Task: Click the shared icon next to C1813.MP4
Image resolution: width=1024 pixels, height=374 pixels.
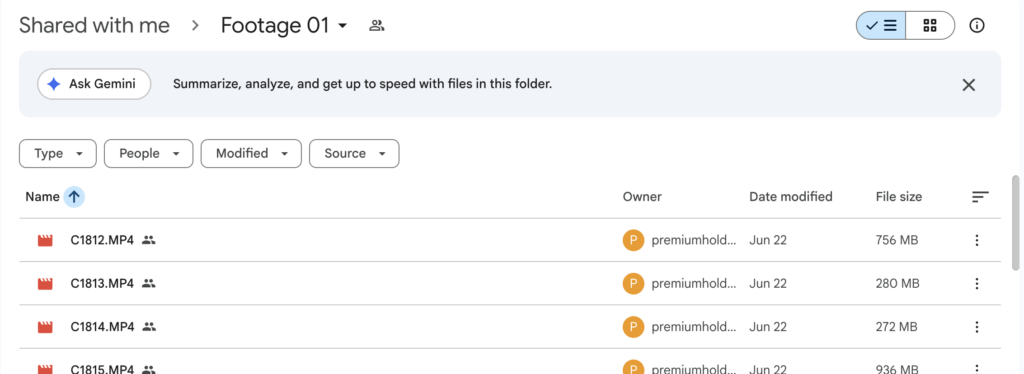Action: coord(149,283)
